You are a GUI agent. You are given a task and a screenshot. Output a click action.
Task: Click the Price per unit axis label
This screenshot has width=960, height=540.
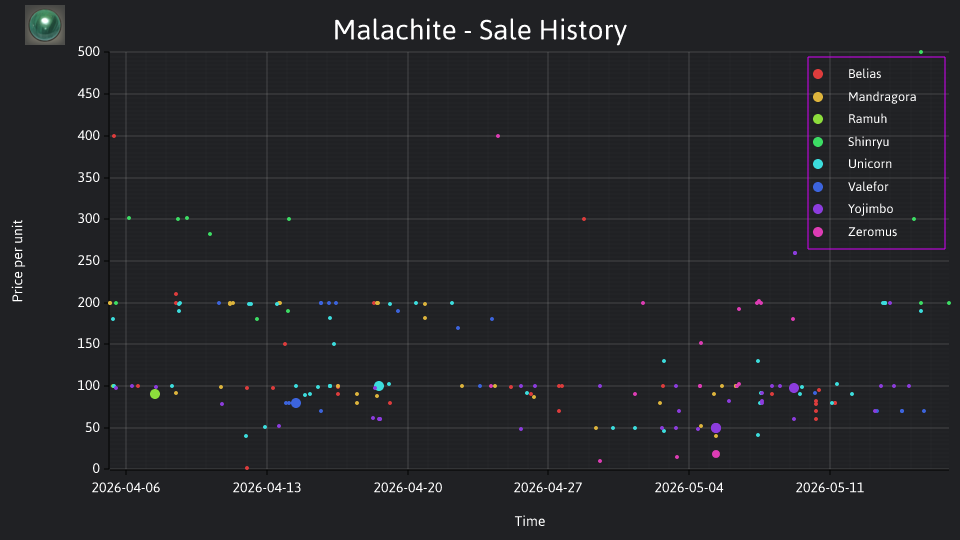(x=18, y=261)
